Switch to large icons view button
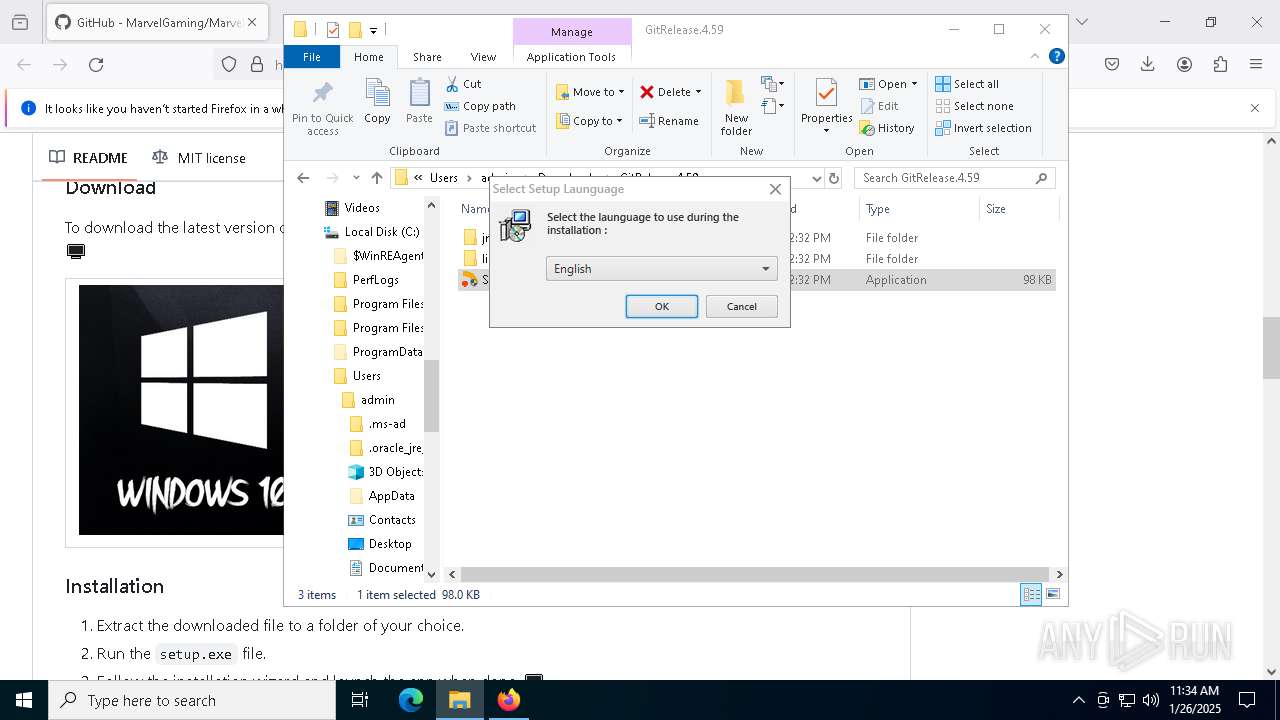Screen dimensions: 1280x720 pyautogui.click(x=1052, y=595)
